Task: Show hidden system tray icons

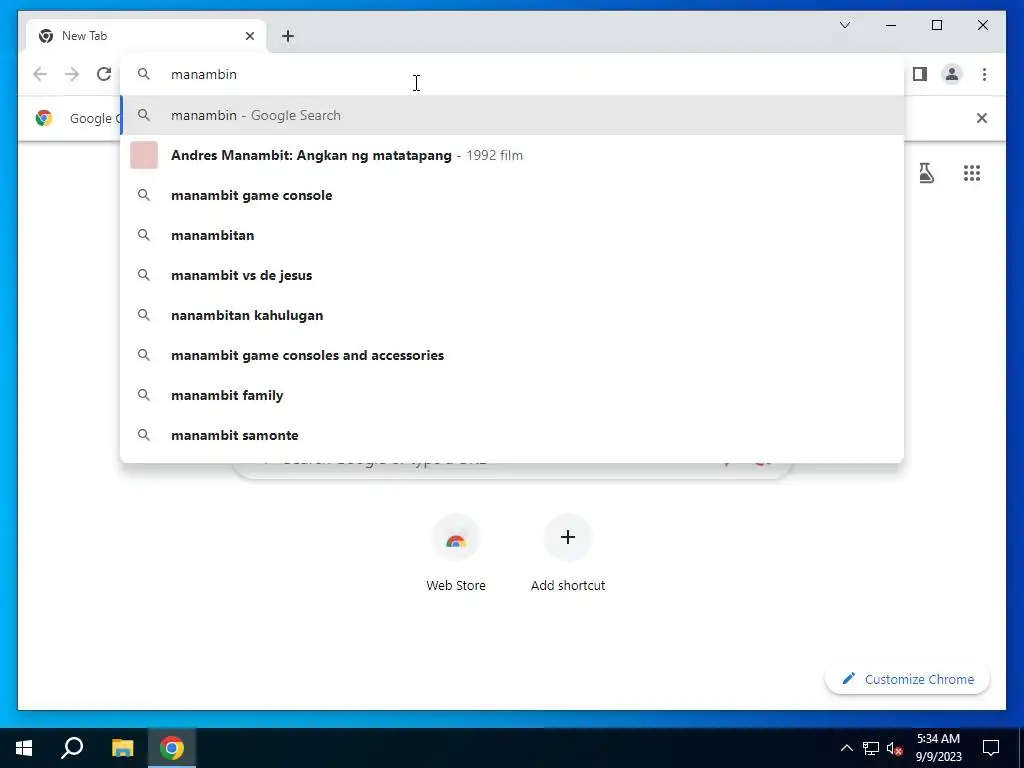Action: click(846, 748)
